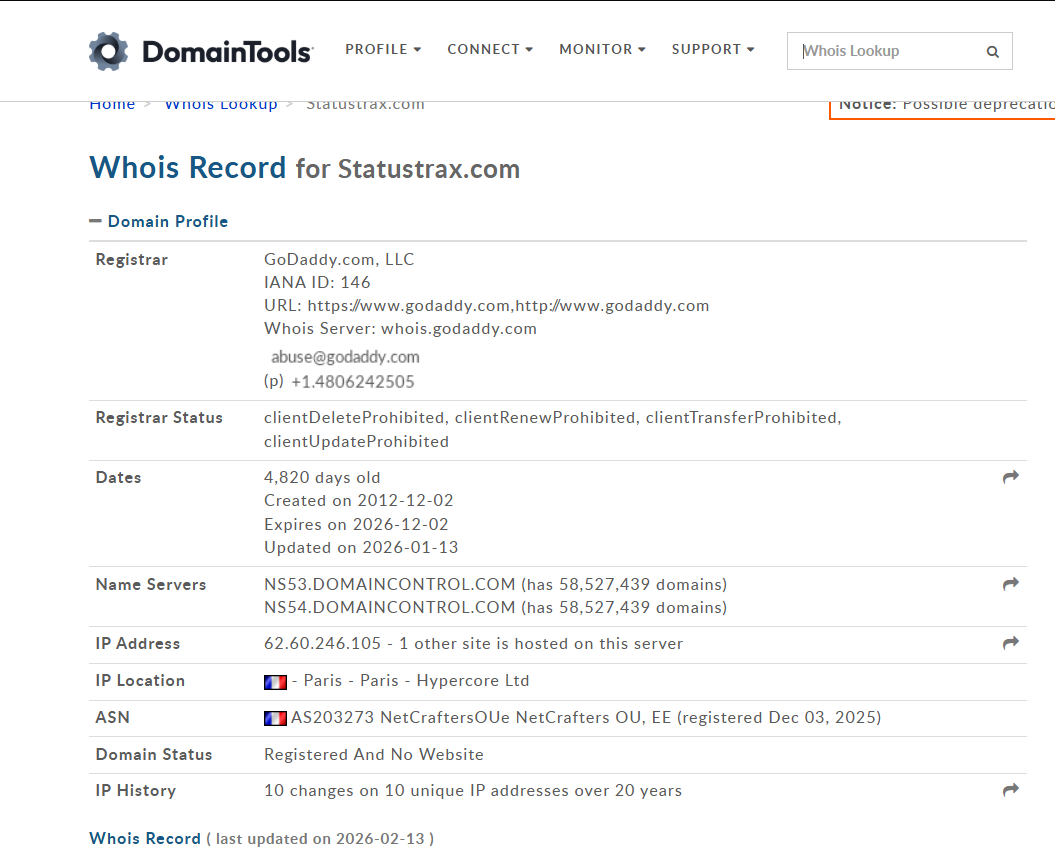Click NS54.DOMAINCONTROL.COM name server
Image resolution: width=1055 pixels, height=858 pixels.
click(x=390, y=608)
